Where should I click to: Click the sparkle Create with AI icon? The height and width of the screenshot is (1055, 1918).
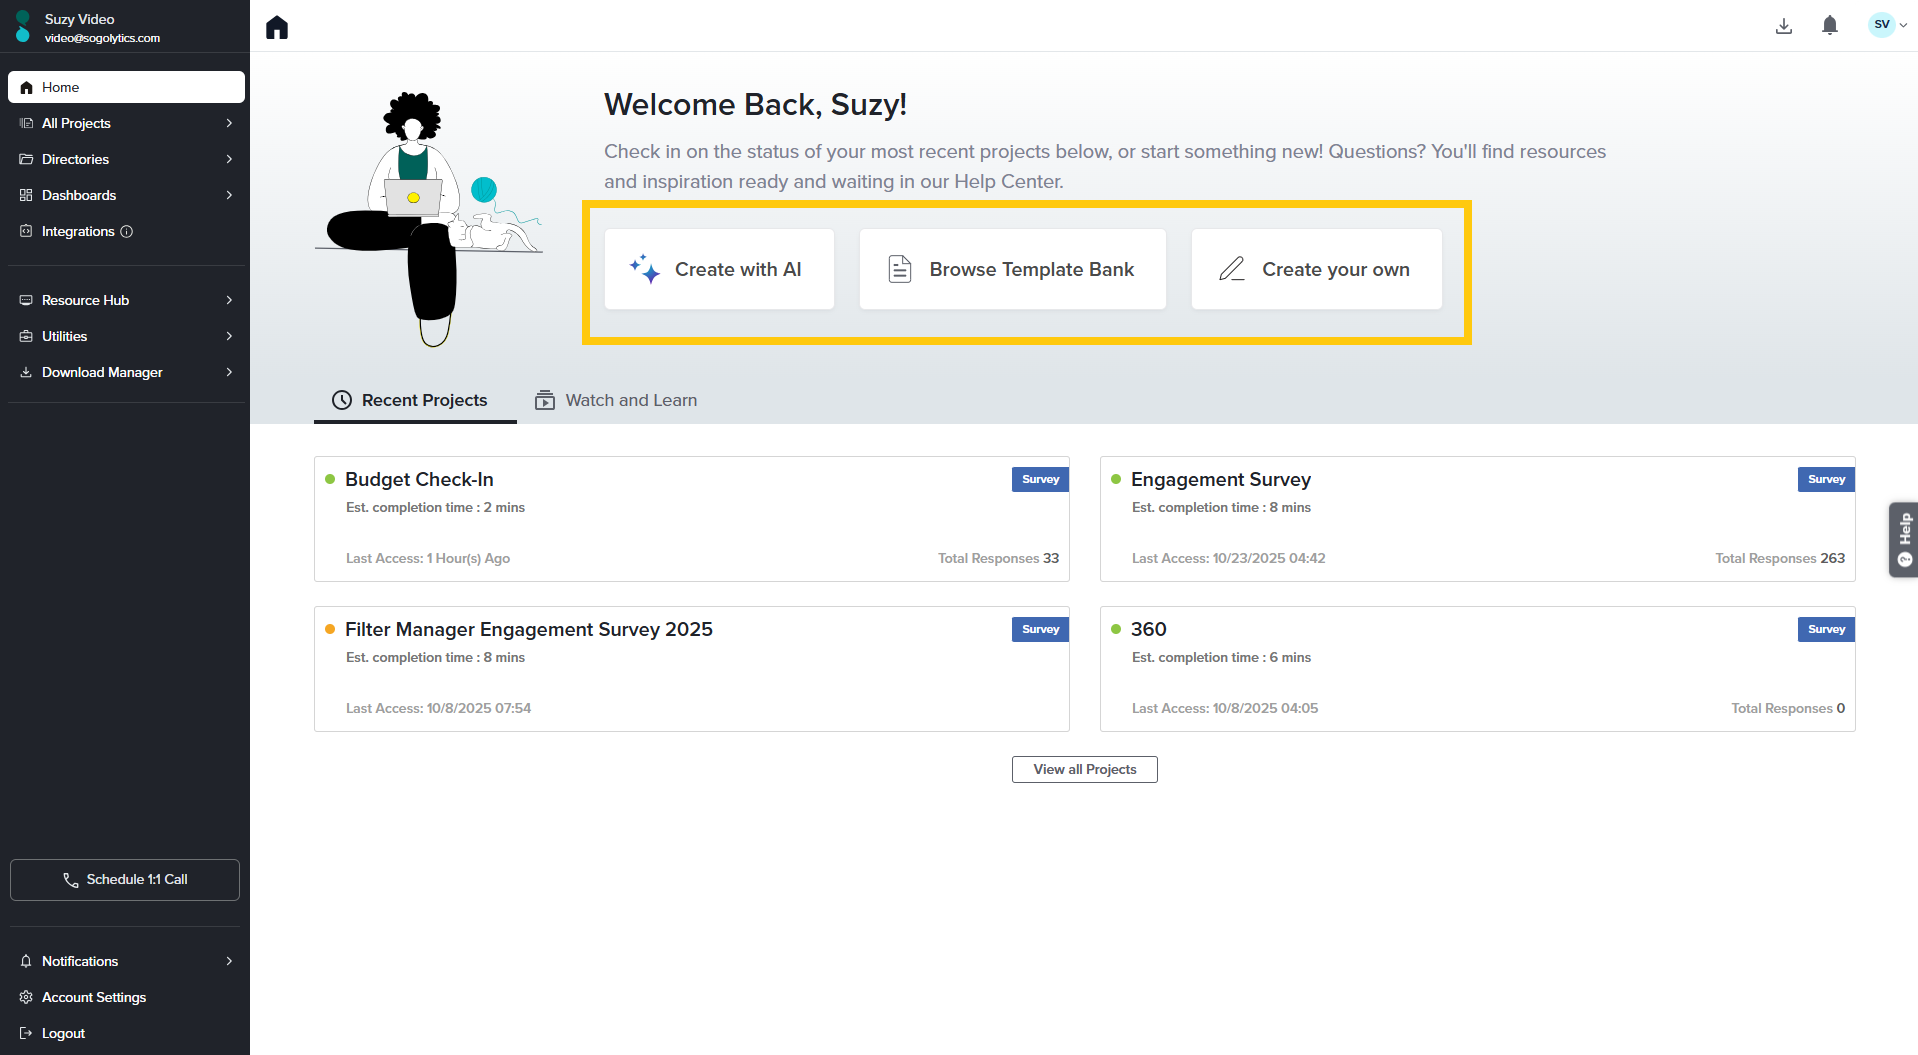pyautogui.click(x=644, y=269)
